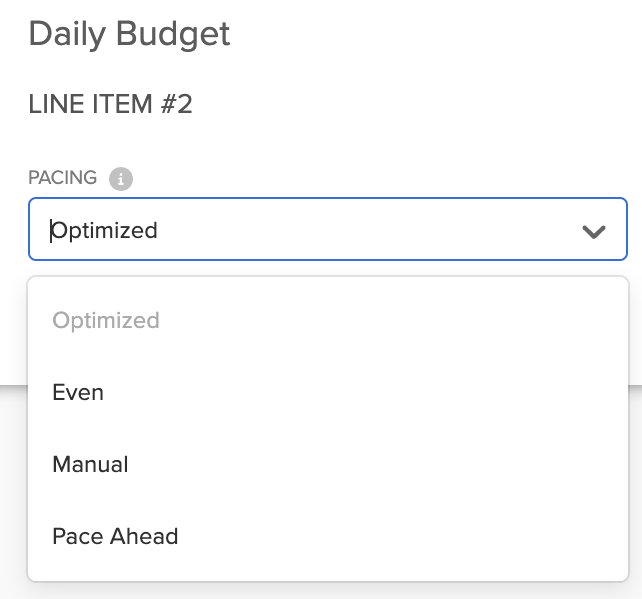This screenshot has height=599, width=642.
Task: Choose Manual from the pacing list
Action: point(90,464)
